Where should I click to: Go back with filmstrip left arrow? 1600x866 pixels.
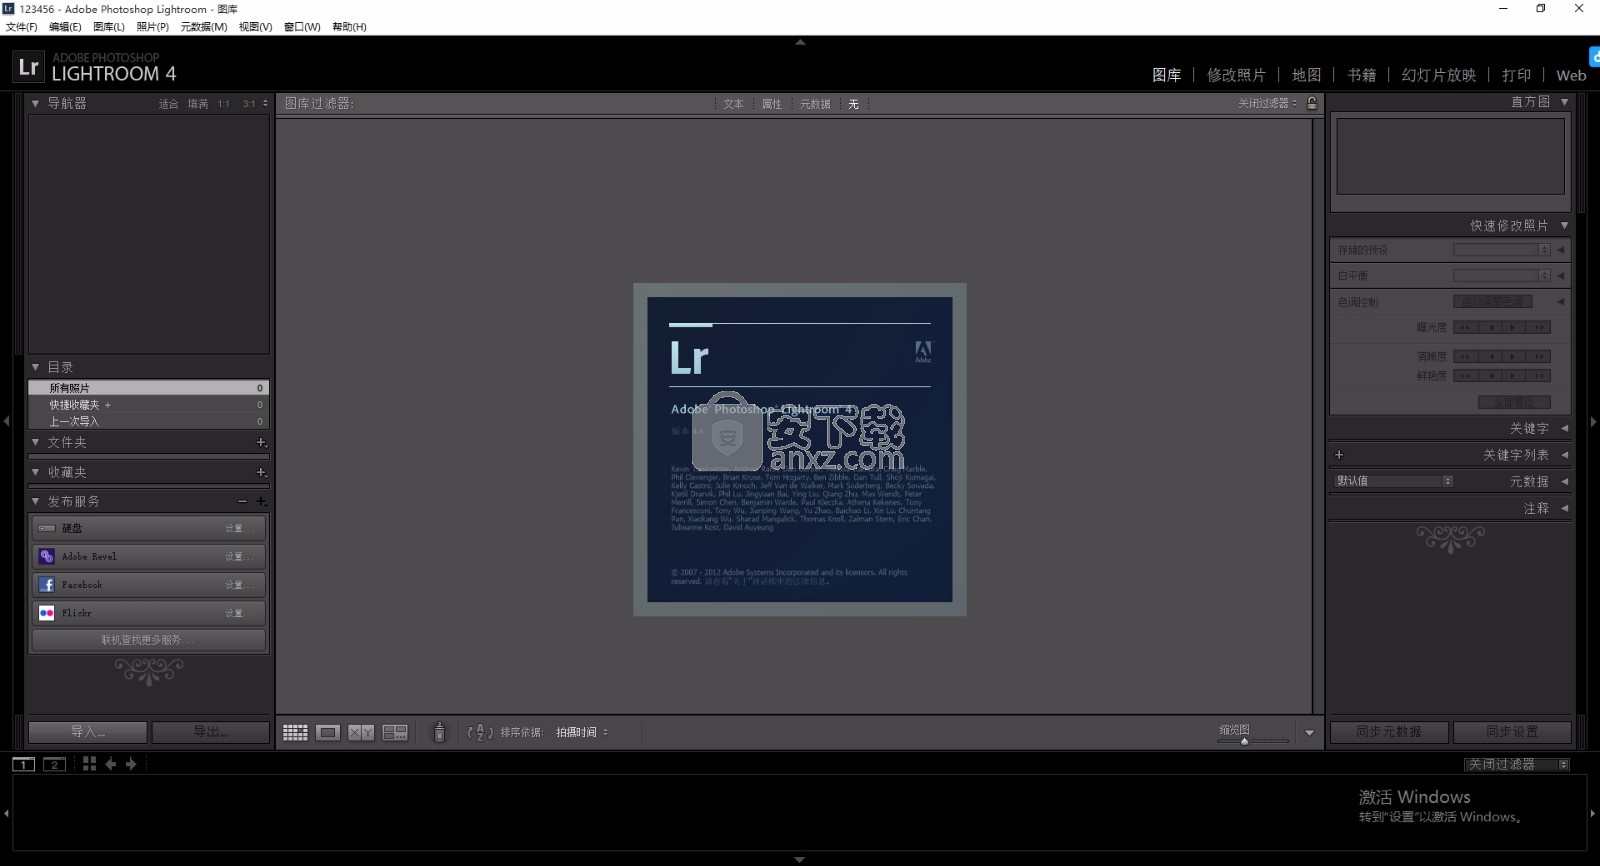click(111, 764)
